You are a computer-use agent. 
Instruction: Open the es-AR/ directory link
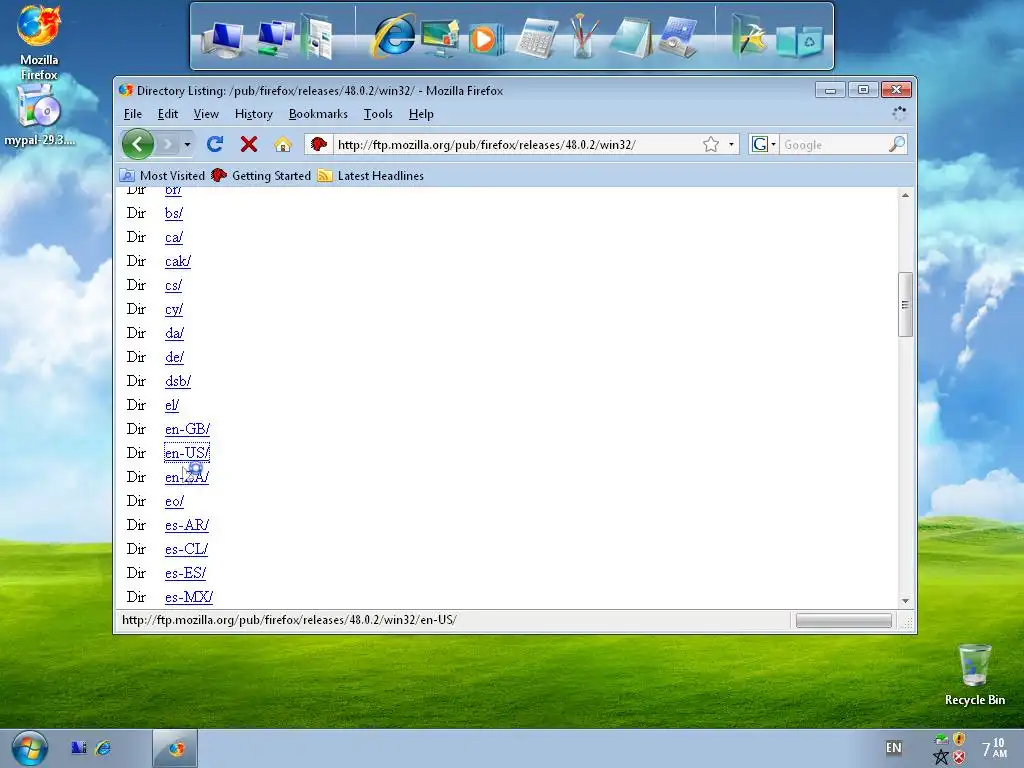[187, 525]
